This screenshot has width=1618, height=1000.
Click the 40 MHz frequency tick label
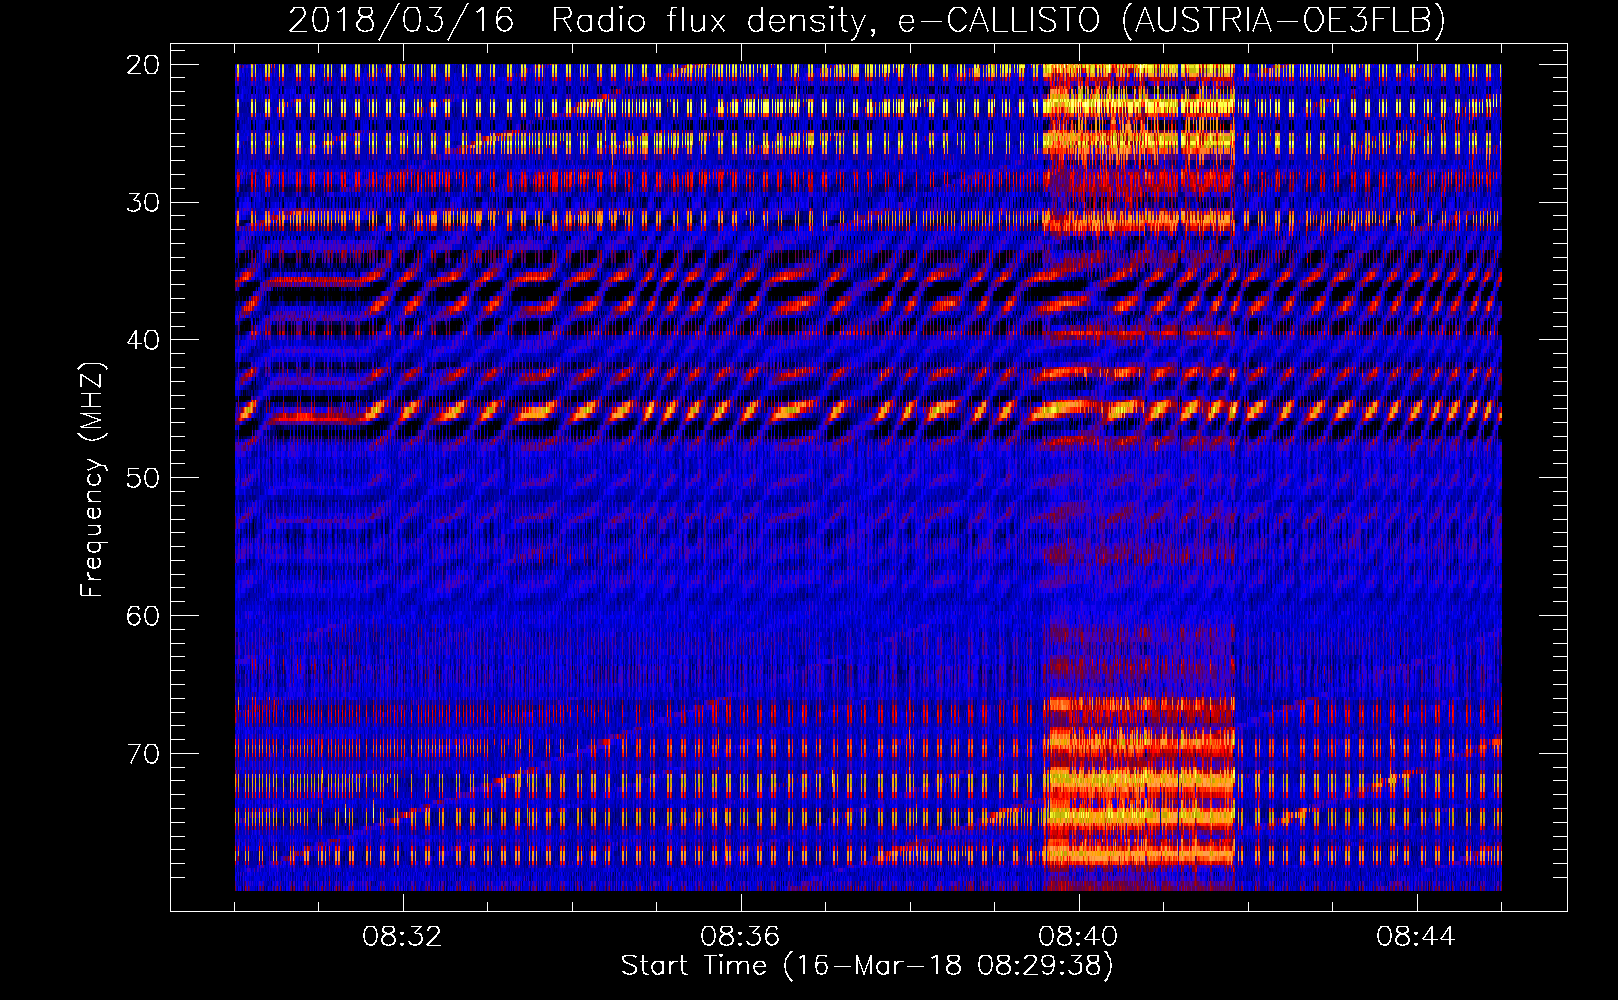[x=144, y=340]
